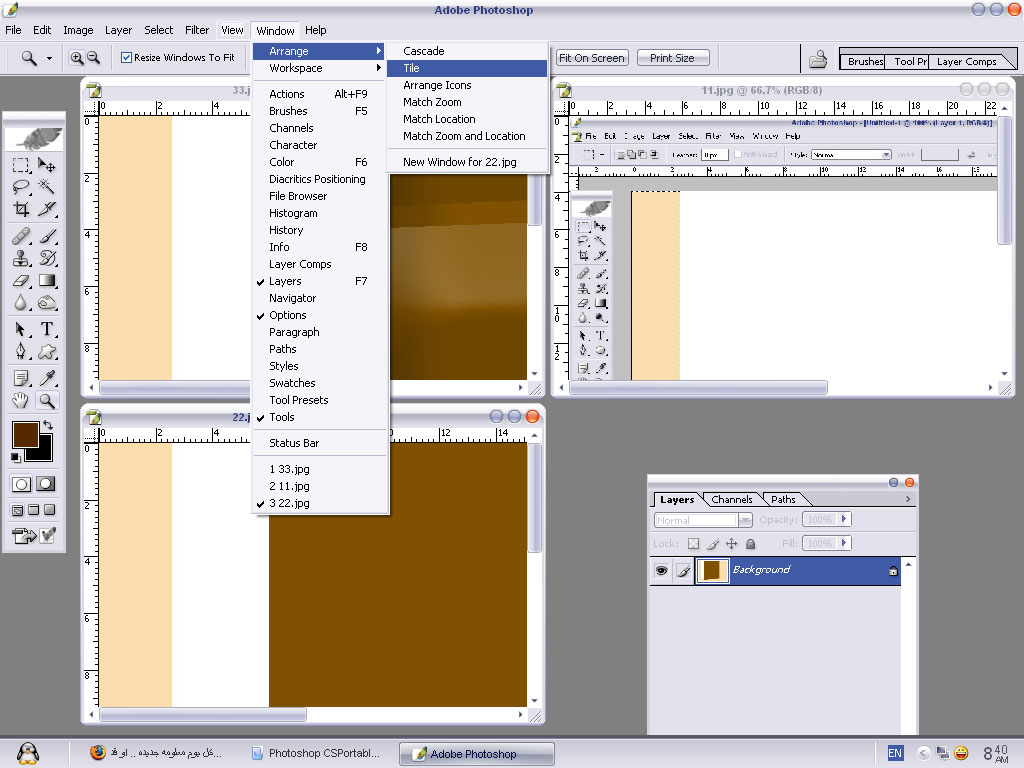Screen dimensions: 1024x768
Task: Open the Filter menu
Action: pyautogui.click(x=197, y=30)
